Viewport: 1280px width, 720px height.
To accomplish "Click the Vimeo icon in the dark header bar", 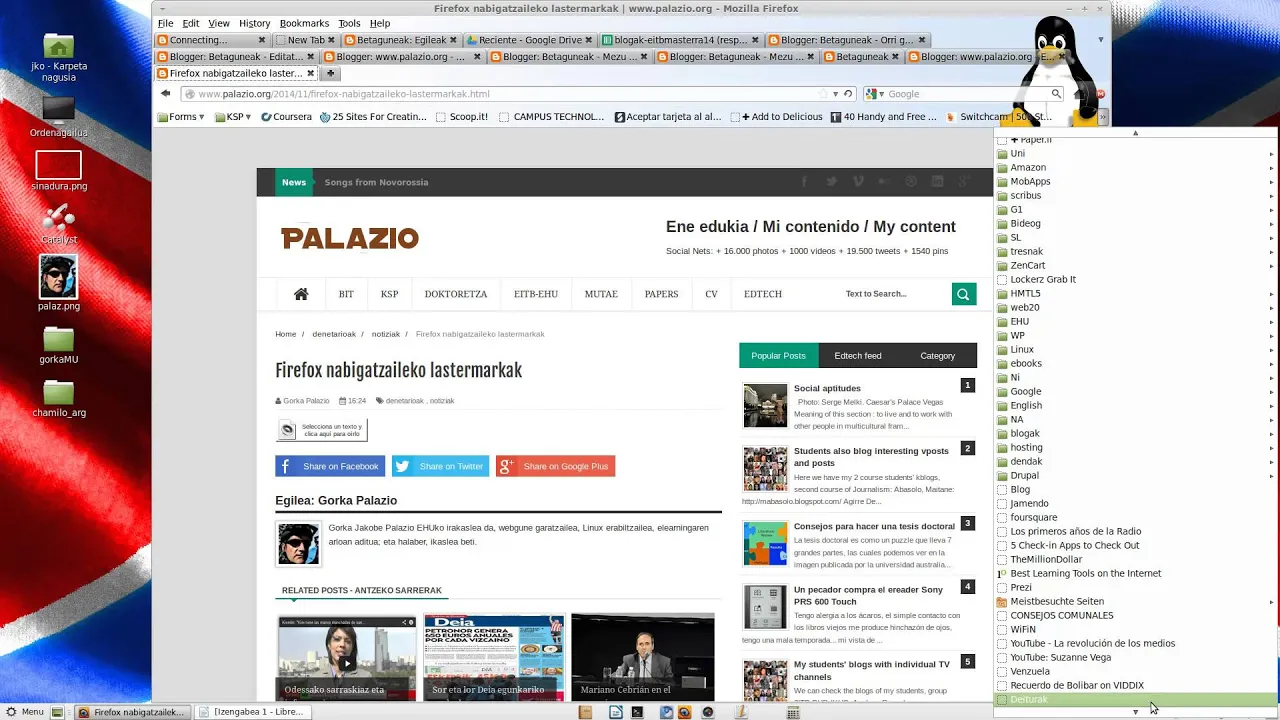I will 858,182.
